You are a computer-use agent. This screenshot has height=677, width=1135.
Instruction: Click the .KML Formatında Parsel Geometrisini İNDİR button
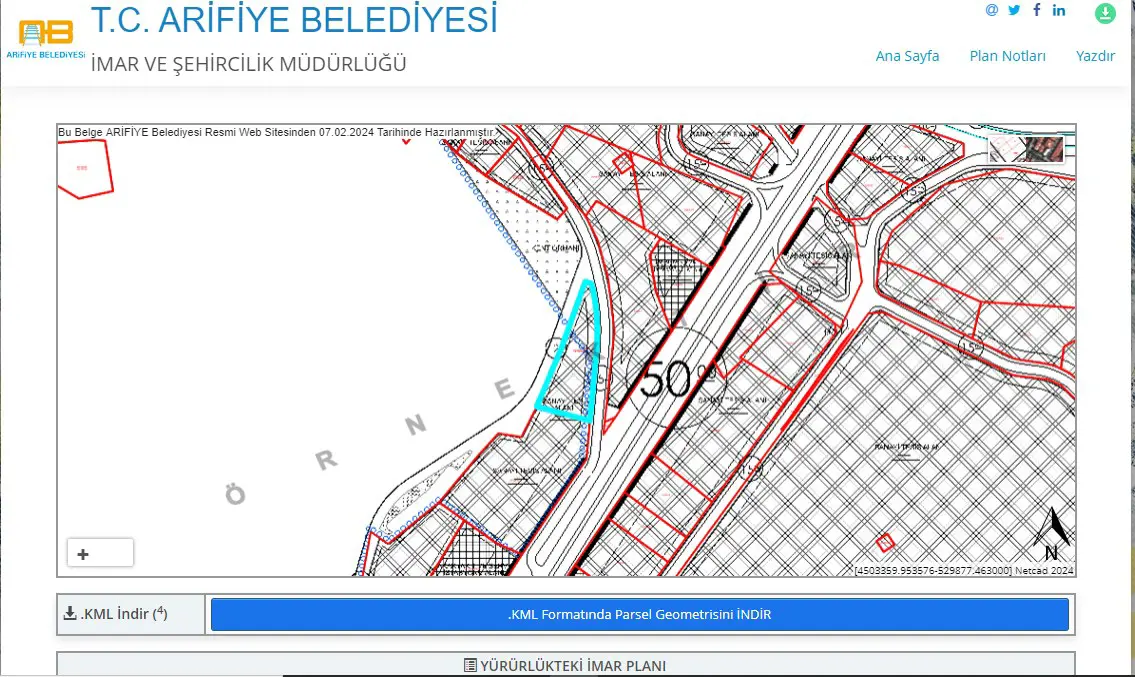click(640, 614)
